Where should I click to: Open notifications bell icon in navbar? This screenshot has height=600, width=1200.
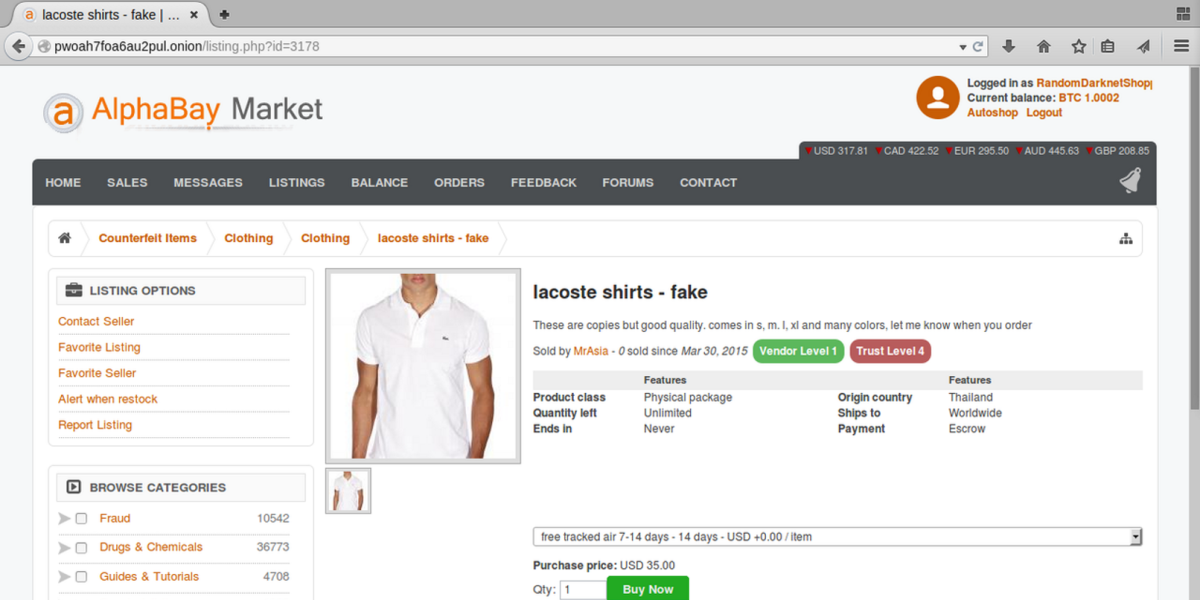(x=1129, y=181)
